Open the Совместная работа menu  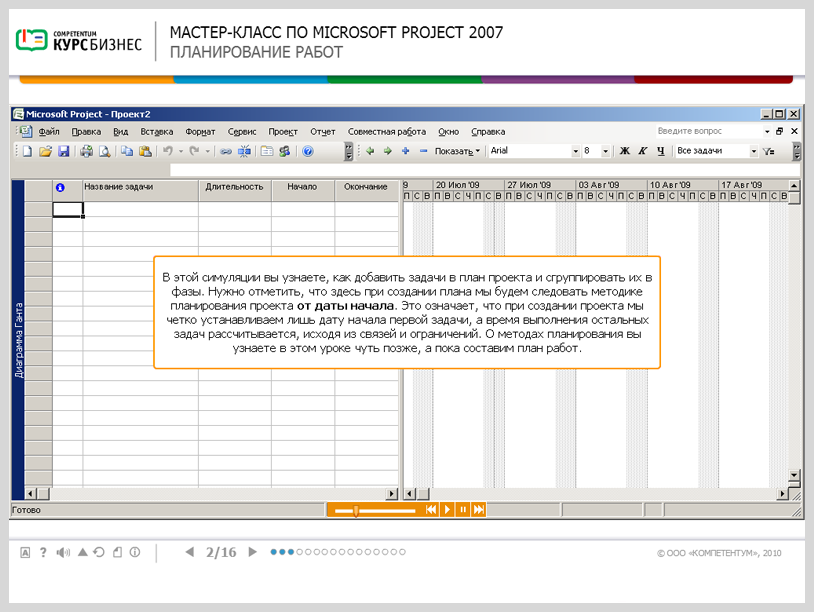387,132
